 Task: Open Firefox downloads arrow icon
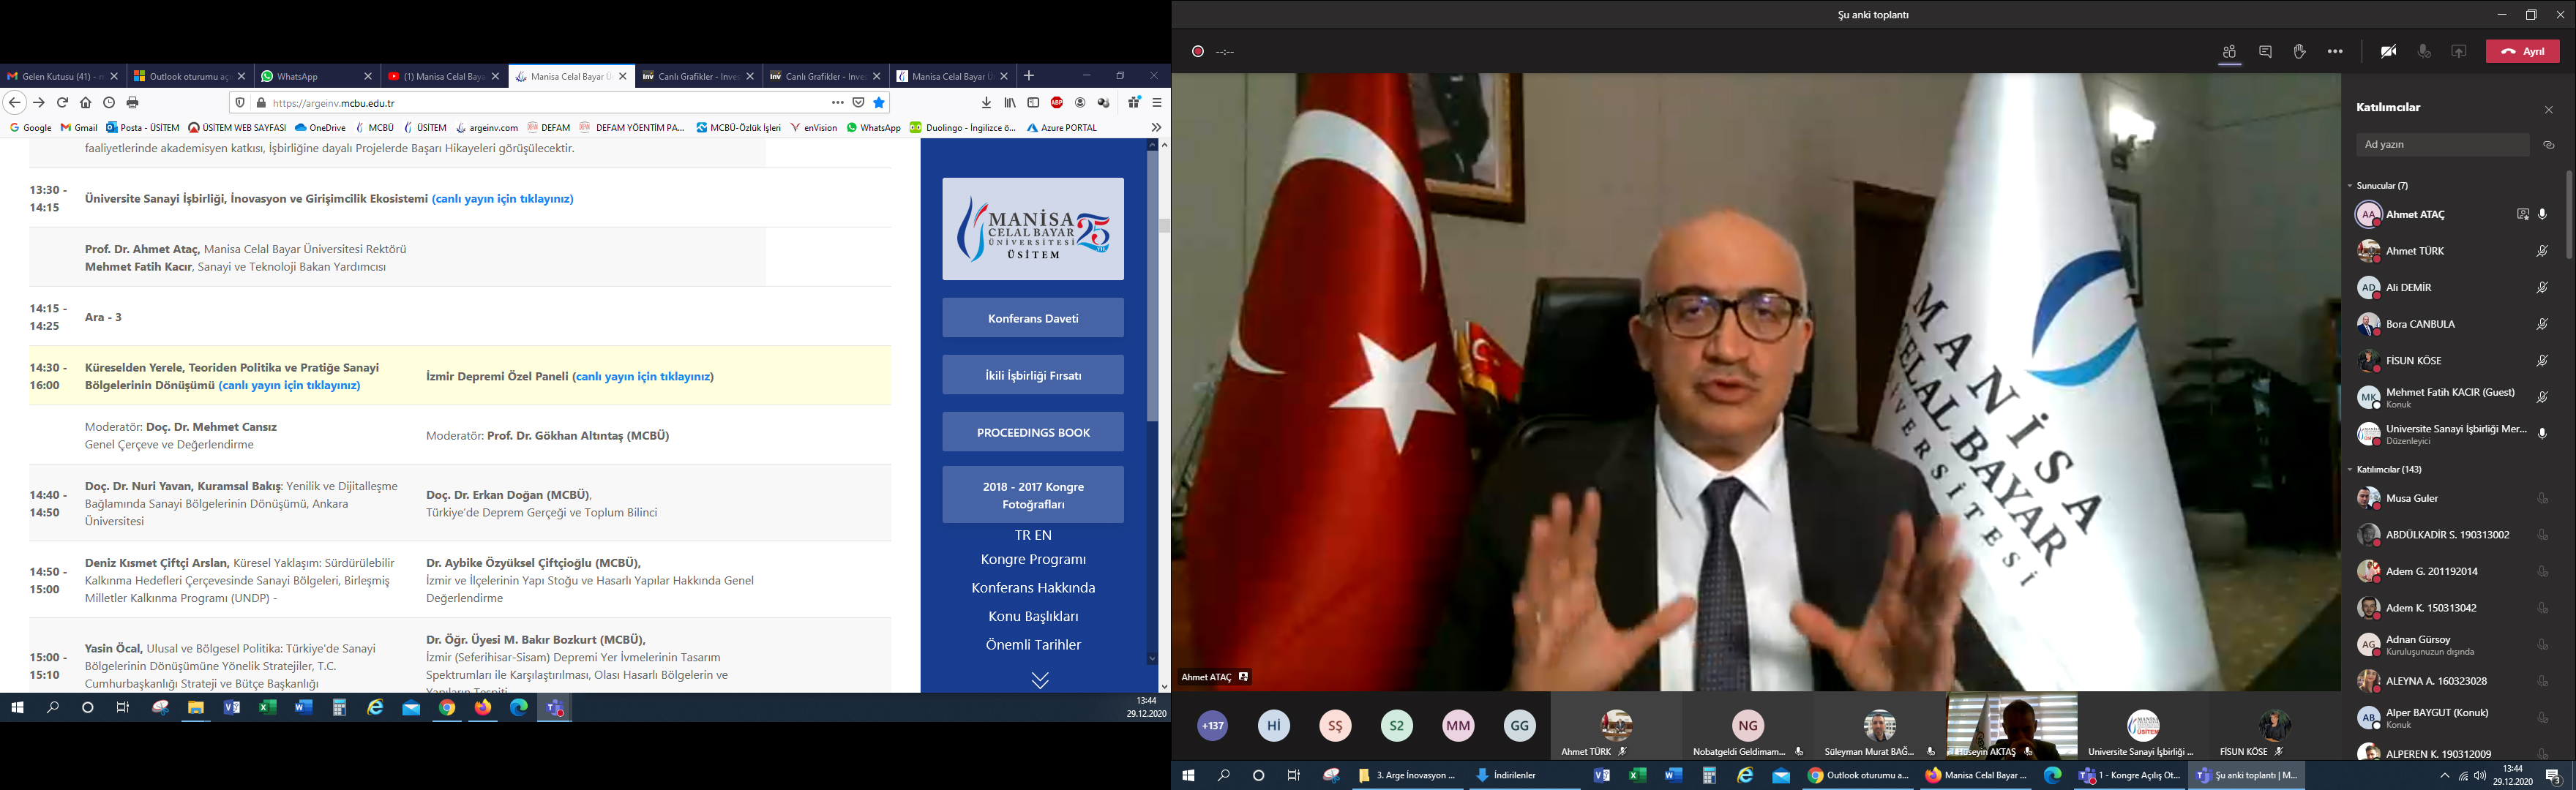(x=986, y=103)
